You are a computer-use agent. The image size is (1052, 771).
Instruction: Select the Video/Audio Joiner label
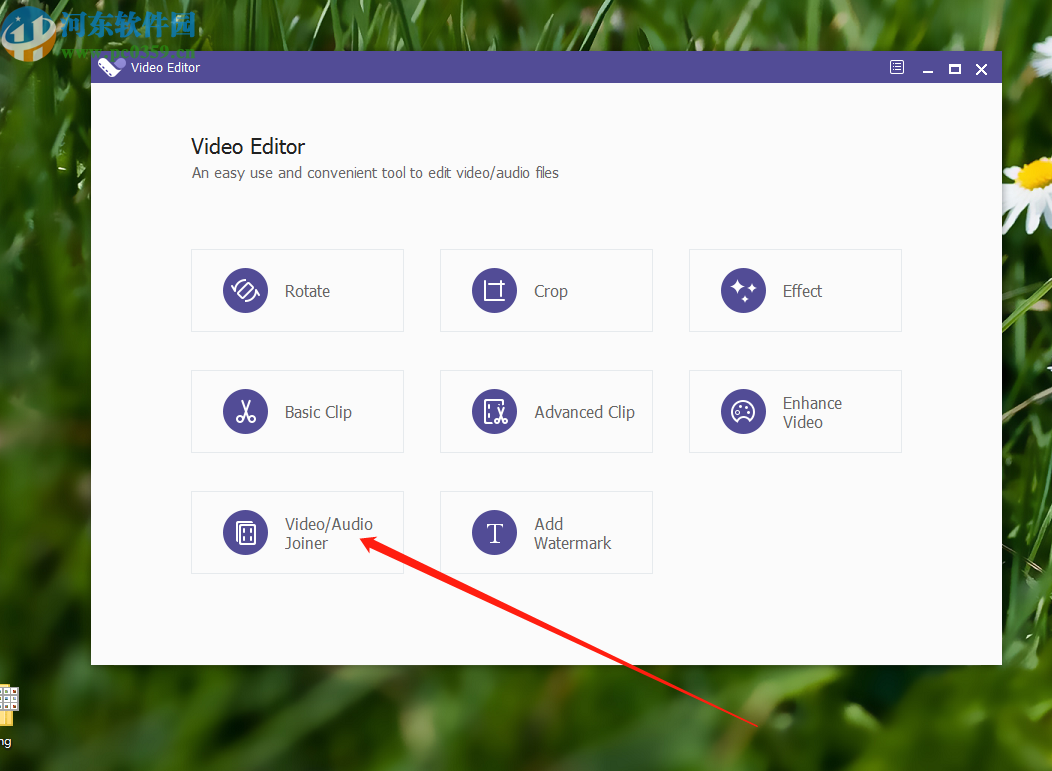click(x=328, y=533)
